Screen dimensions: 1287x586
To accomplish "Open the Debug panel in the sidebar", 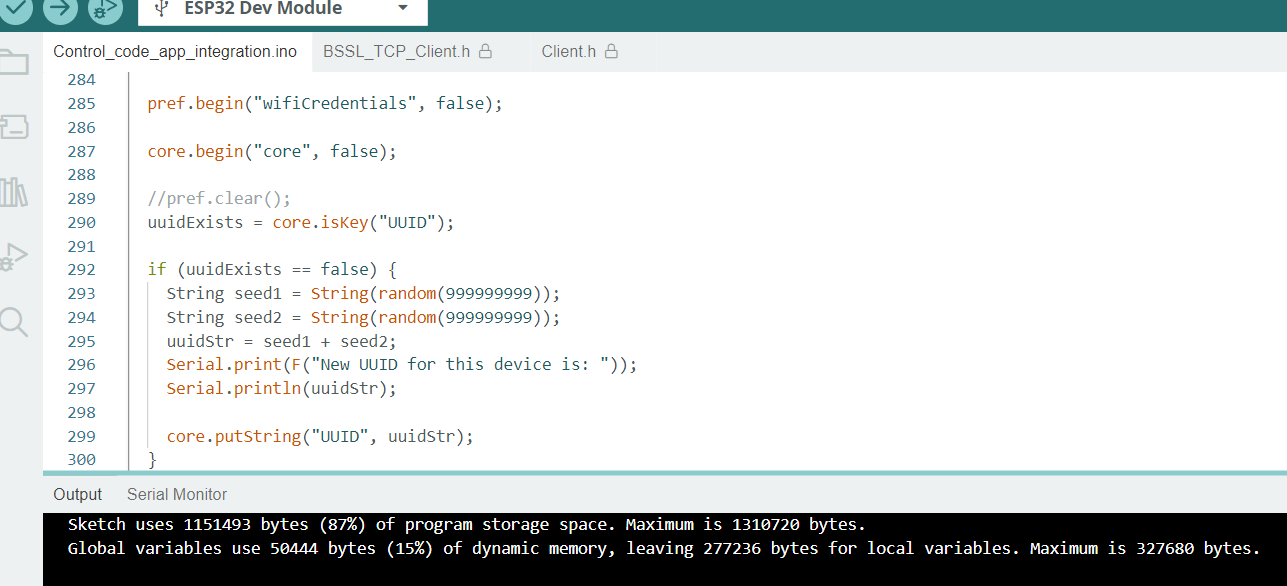I will (14, 257).
